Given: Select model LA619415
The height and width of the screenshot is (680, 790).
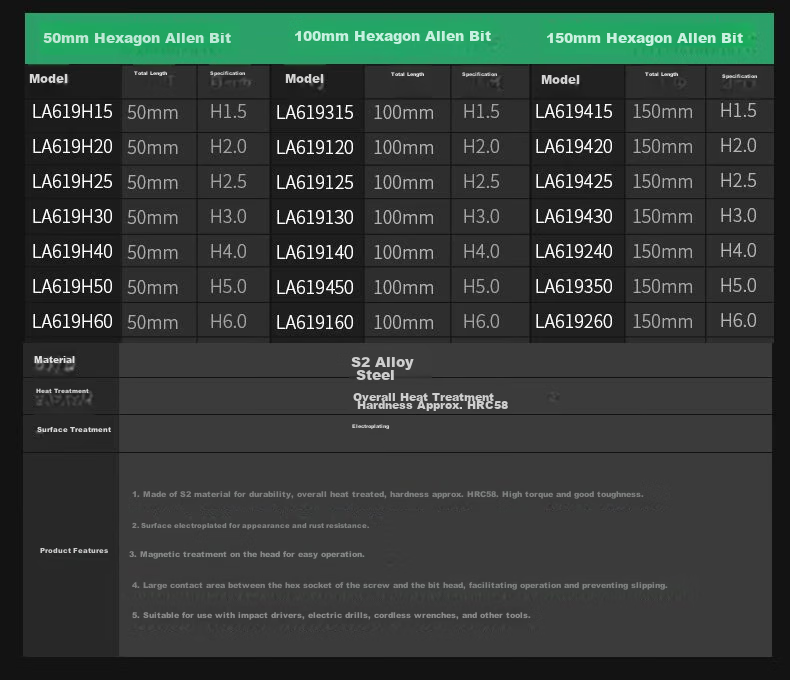Looking at the screenshot, I should point(574,112).
